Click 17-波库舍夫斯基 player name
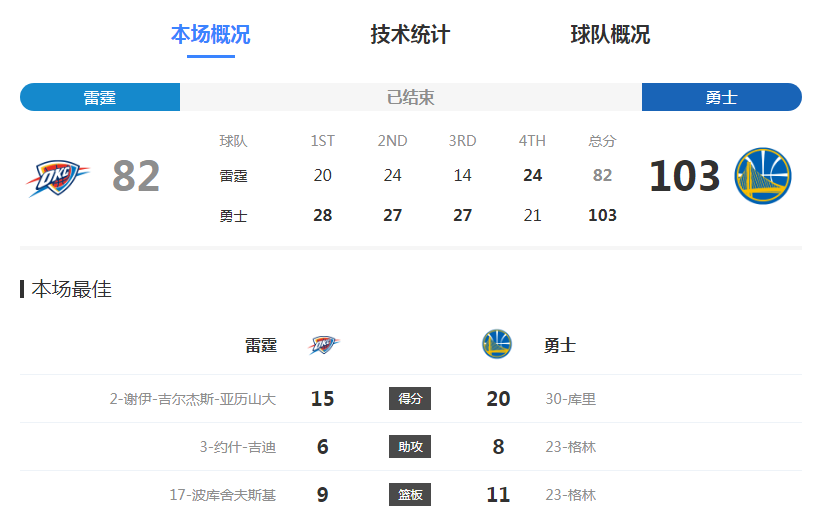The height and width of the screenshot is (521, 829). pos(222,495)
